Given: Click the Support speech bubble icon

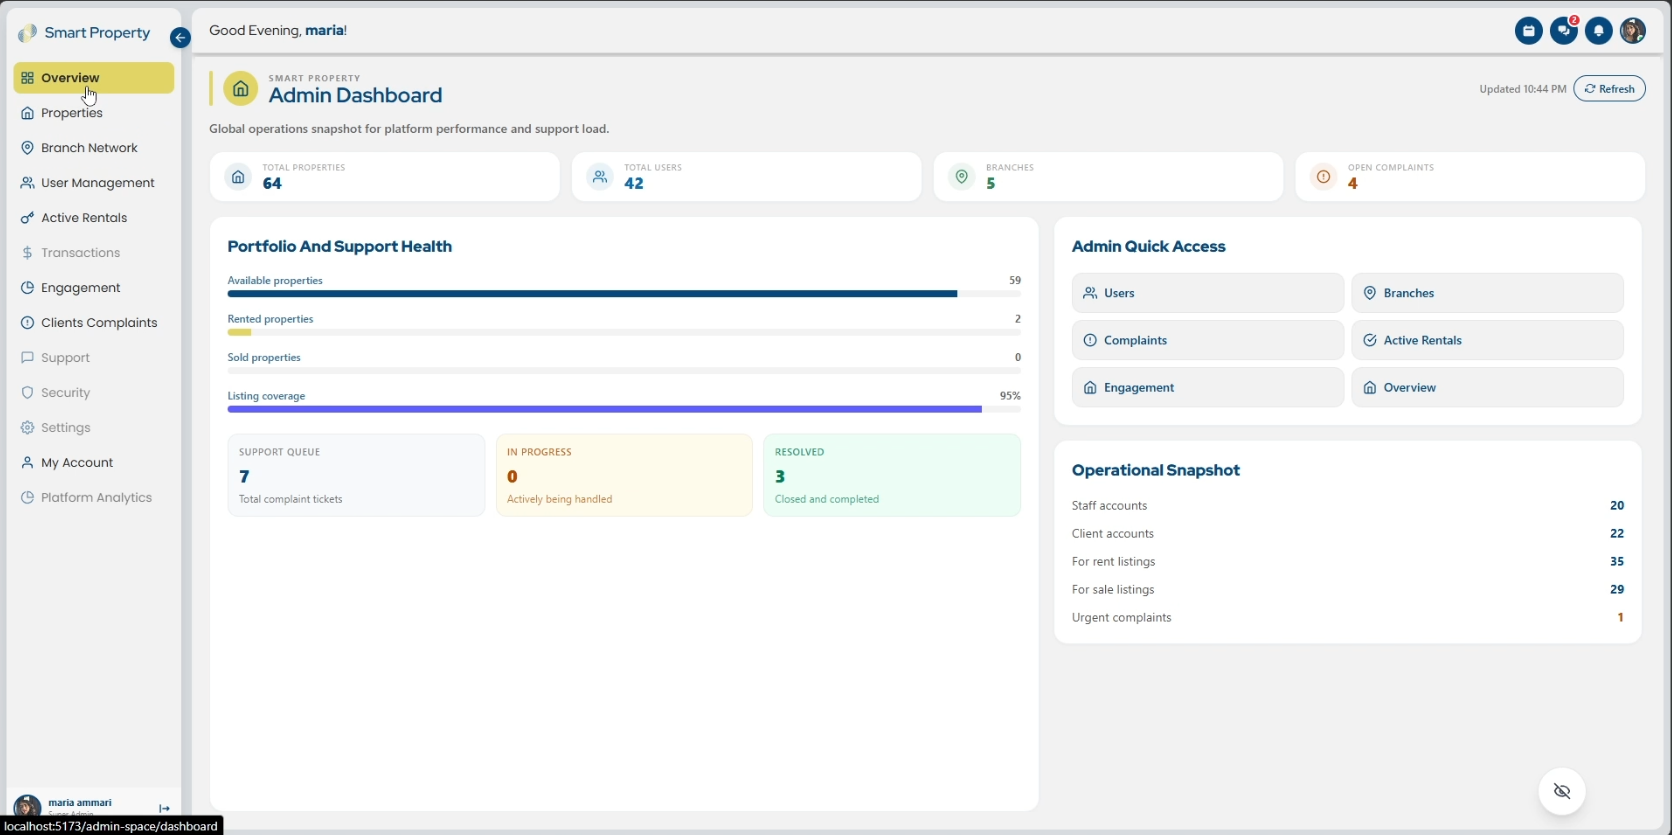Looking at the screenshot, I should tap(27, 358).
